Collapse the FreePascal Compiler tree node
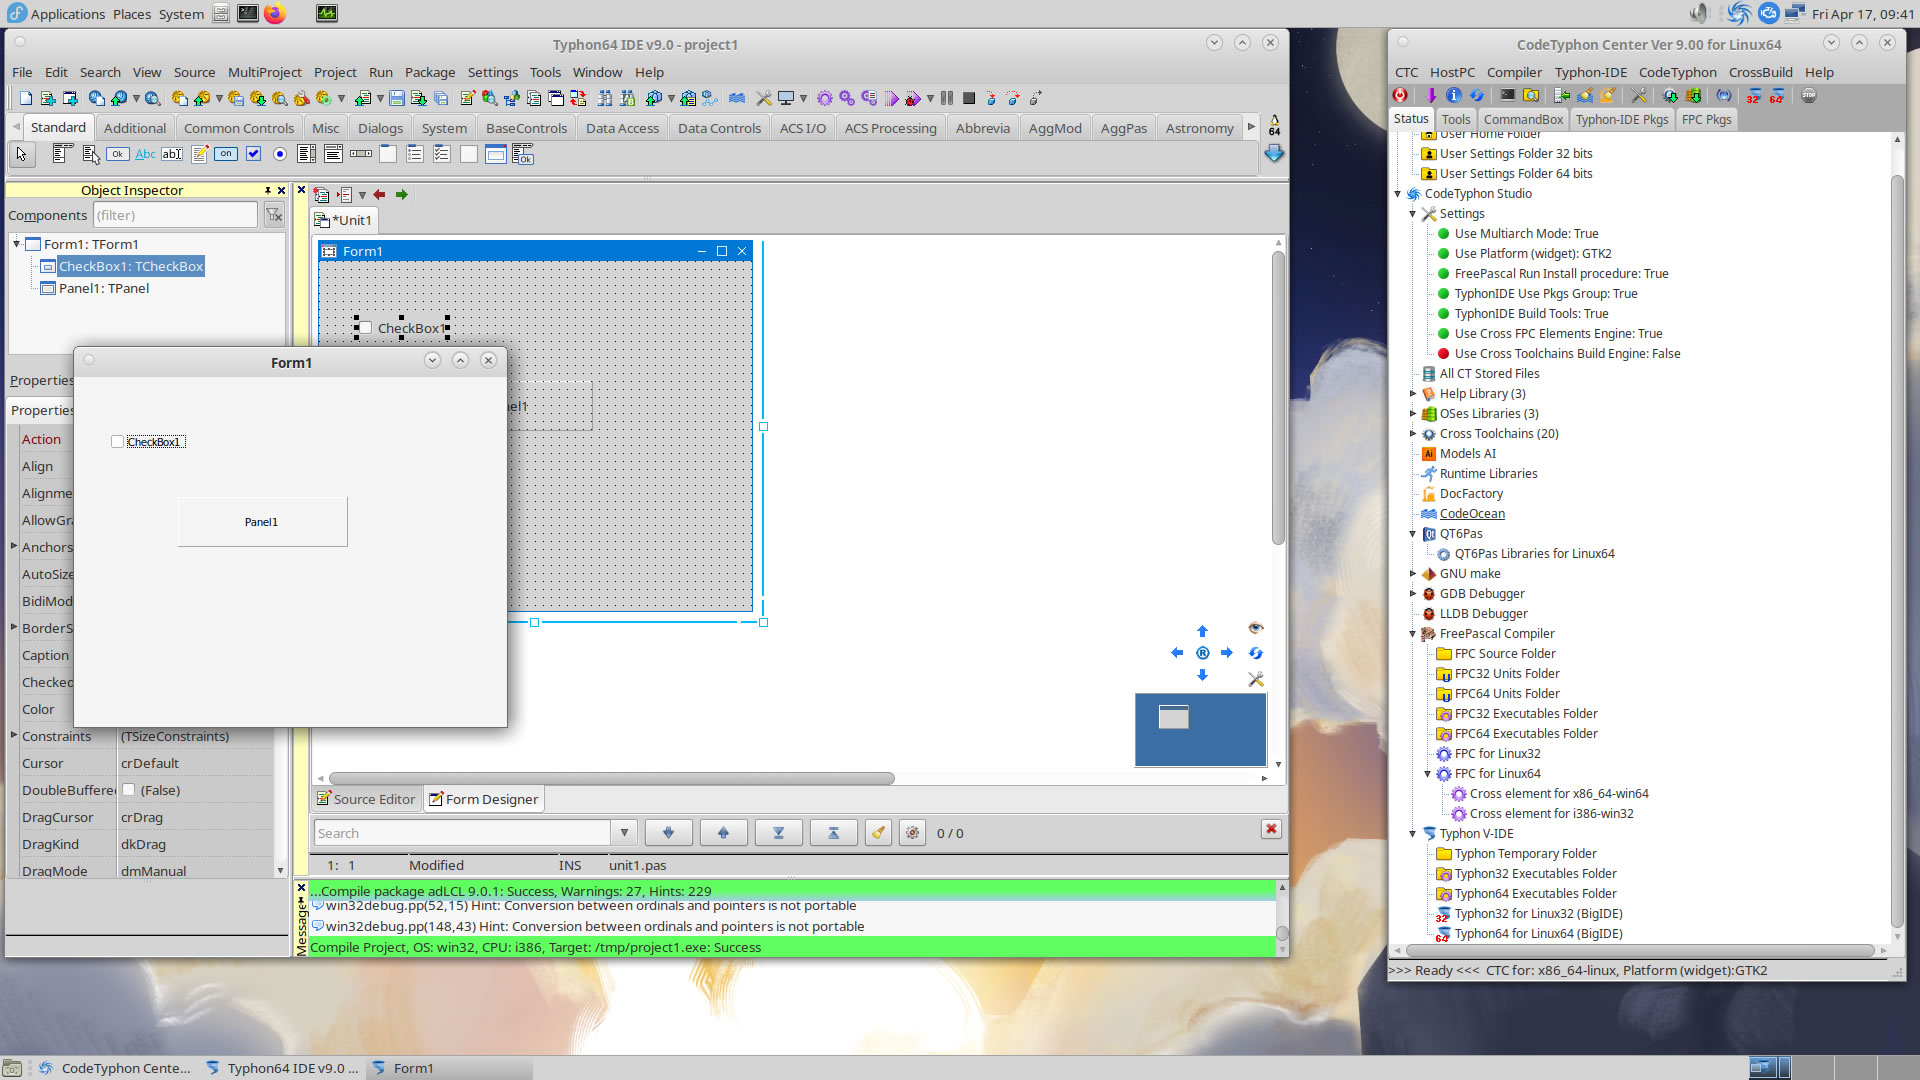This screenshot has height=1080, width=1920. click(1413, 634)
